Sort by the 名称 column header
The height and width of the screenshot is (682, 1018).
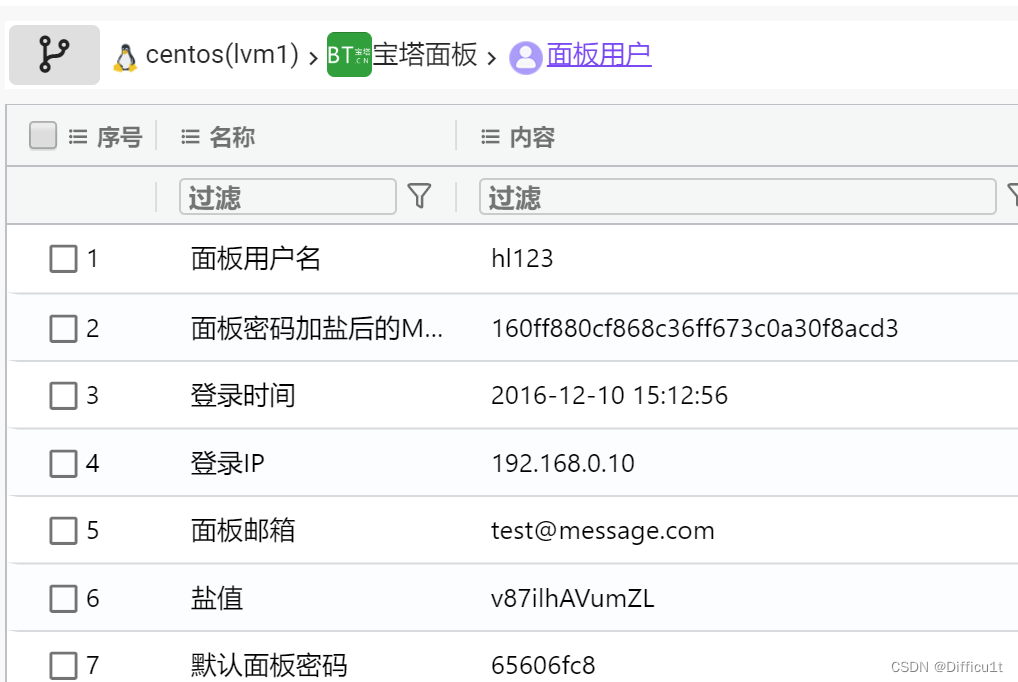tap(232, 137)
